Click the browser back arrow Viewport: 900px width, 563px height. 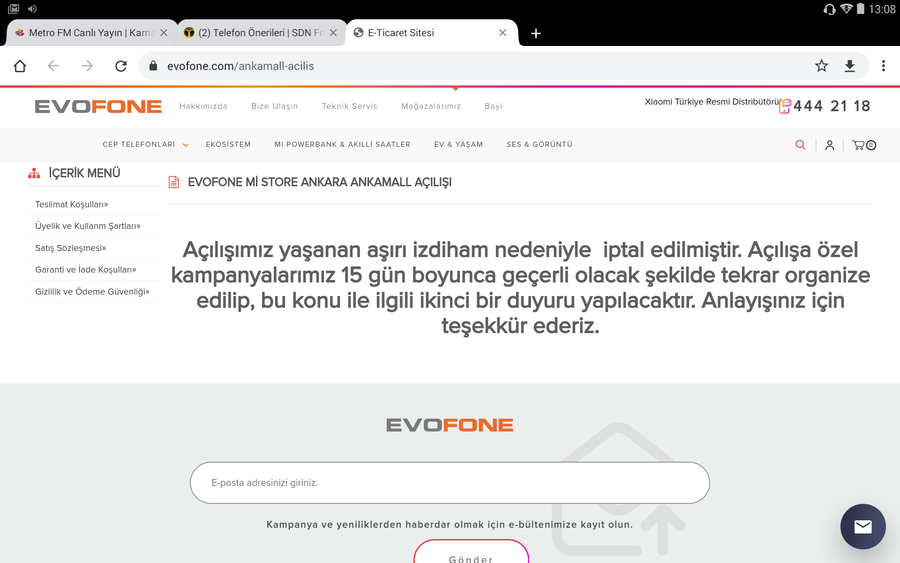tap(53, 66)
